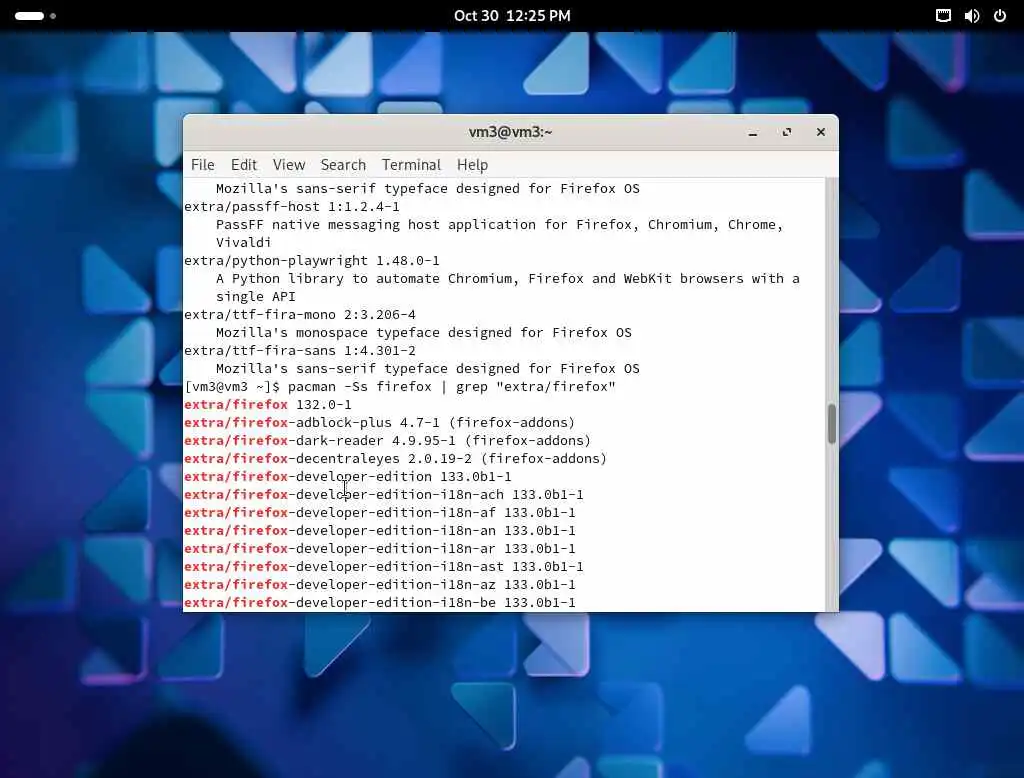Click "extra/firefox-developer-edition 133.0b1-1" line
The width and height of the screenshot is (1024, 778).
[348, 476]
